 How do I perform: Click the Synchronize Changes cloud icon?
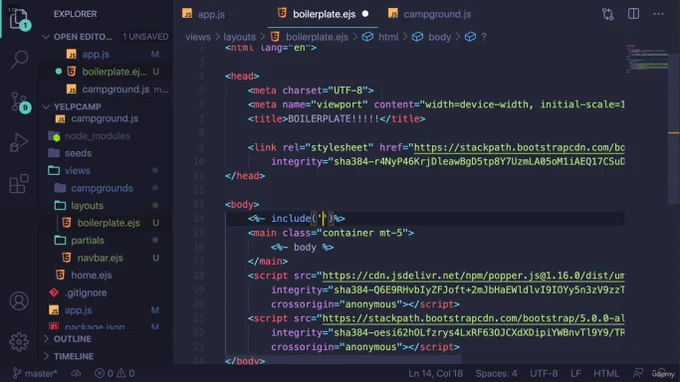(x=76, y=373)
